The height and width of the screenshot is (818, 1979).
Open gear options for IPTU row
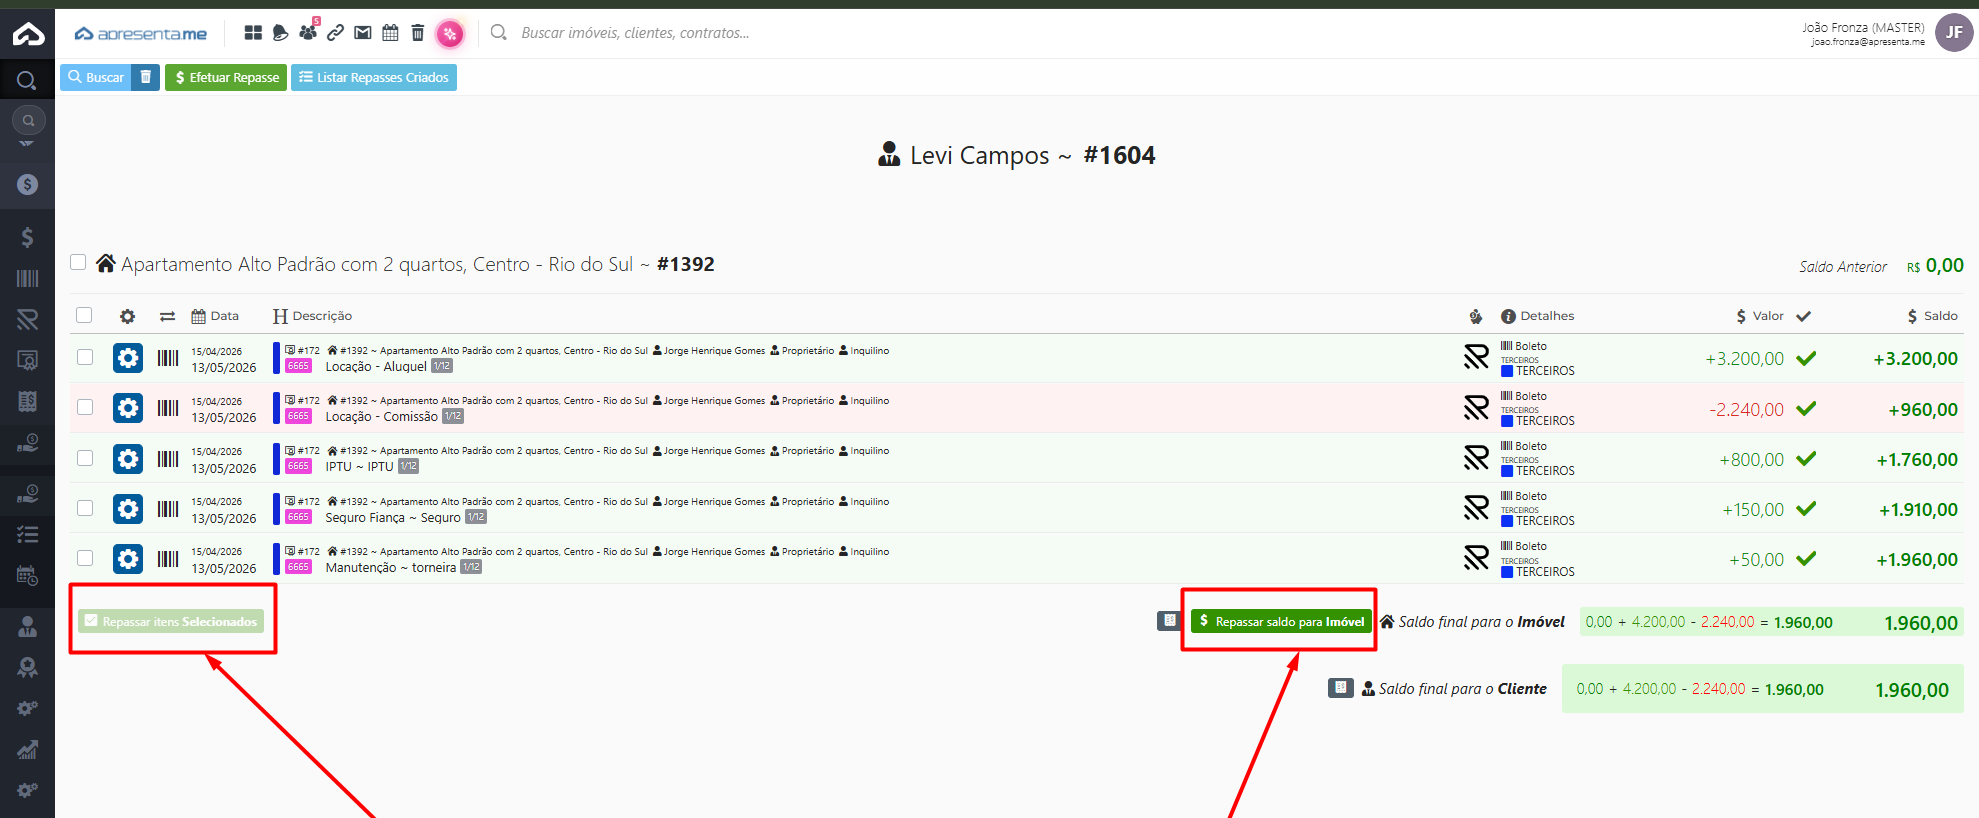coord(128,459)
